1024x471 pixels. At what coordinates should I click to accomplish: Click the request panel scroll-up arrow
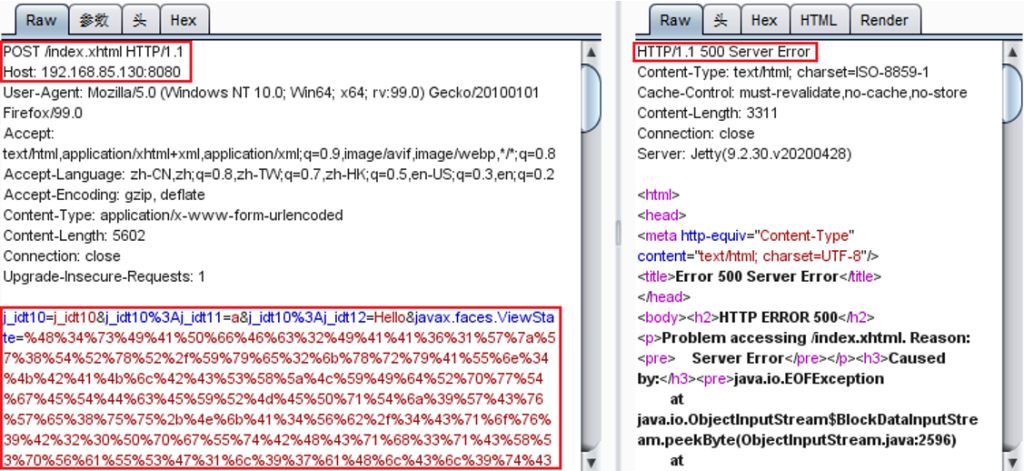591,52
